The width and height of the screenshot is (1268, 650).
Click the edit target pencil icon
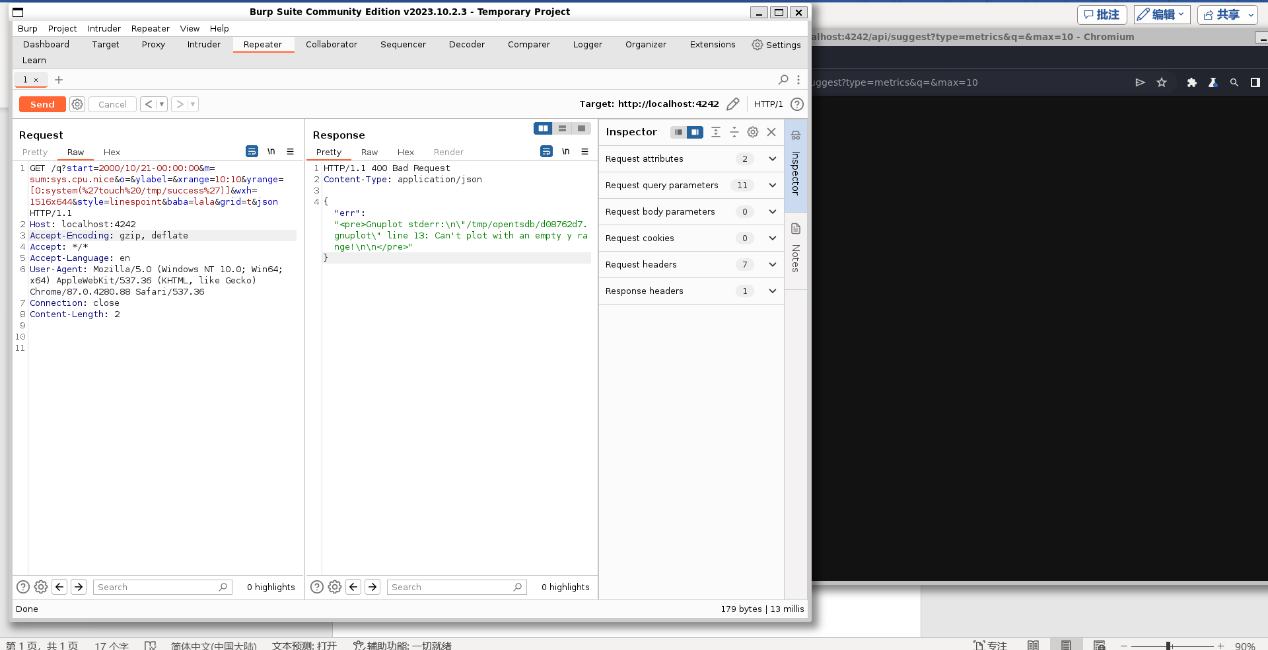733,104
